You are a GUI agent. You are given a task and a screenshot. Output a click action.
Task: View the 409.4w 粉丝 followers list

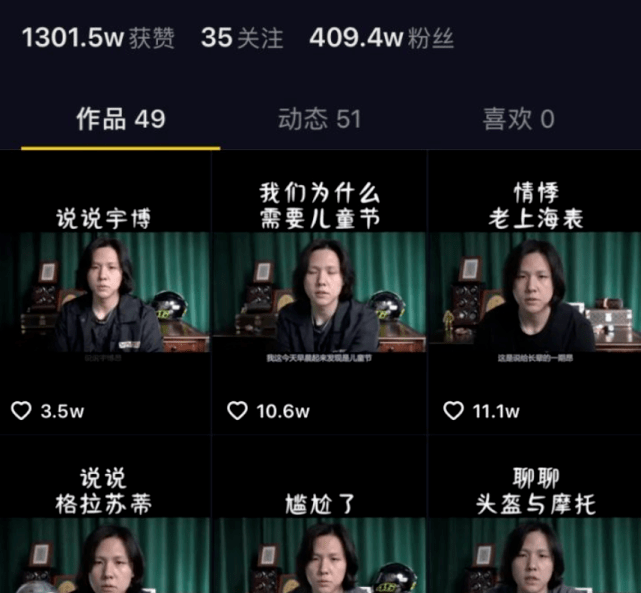pyautogui.click(x=381, y=38)
